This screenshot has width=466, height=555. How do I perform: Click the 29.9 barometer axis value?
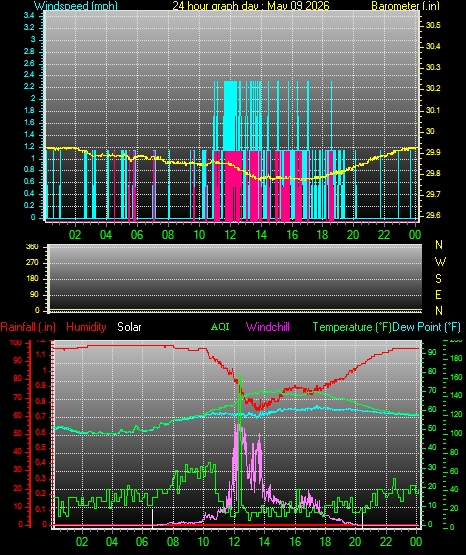tap(433, 152)
